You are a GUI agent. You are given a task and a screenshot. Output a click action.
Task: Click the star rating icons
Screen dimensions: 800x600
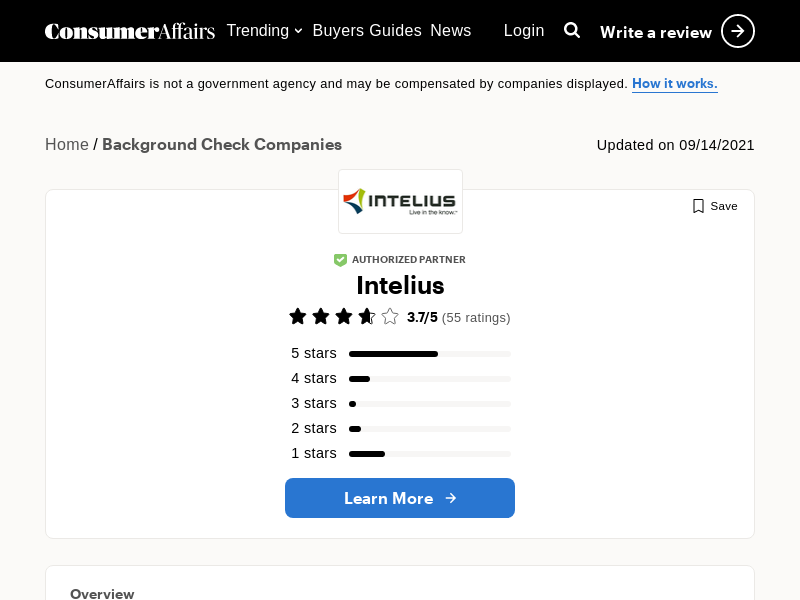pos(344,317)
